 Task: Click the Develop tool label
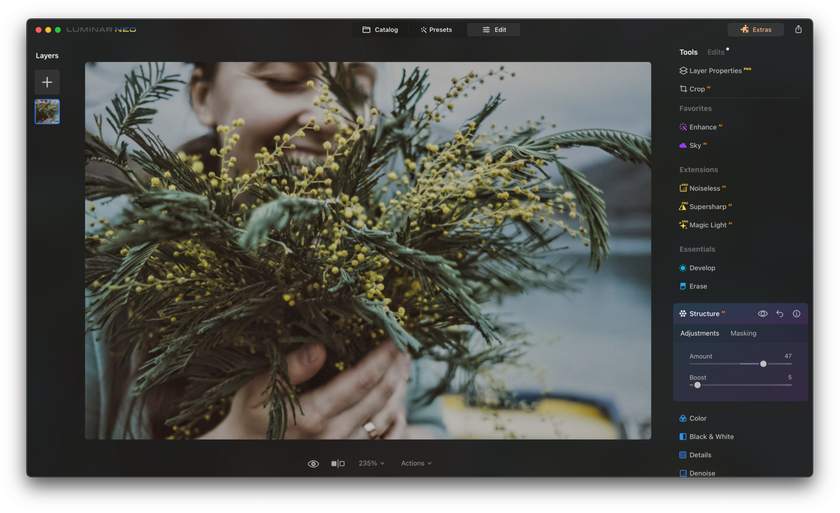click(702, 268)
